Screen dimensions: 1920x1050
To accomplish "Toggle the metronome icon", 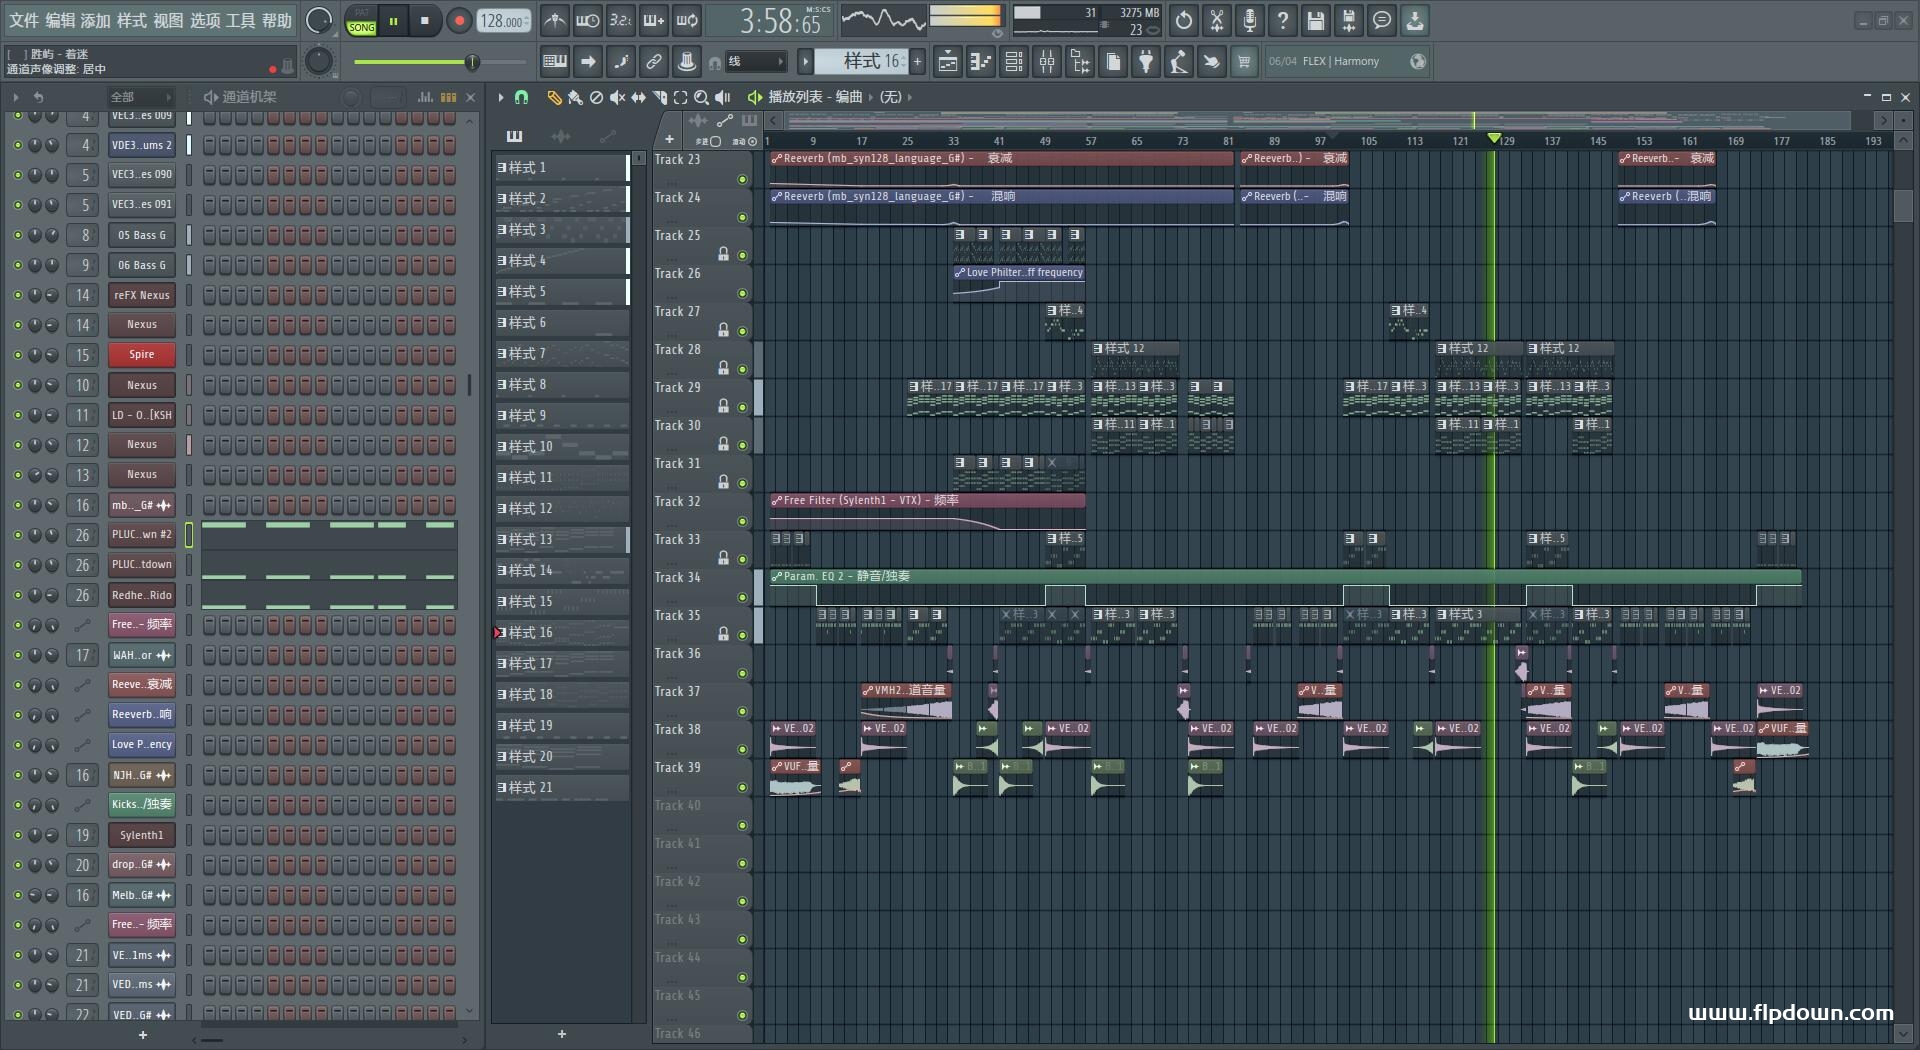I will [555, 20].
